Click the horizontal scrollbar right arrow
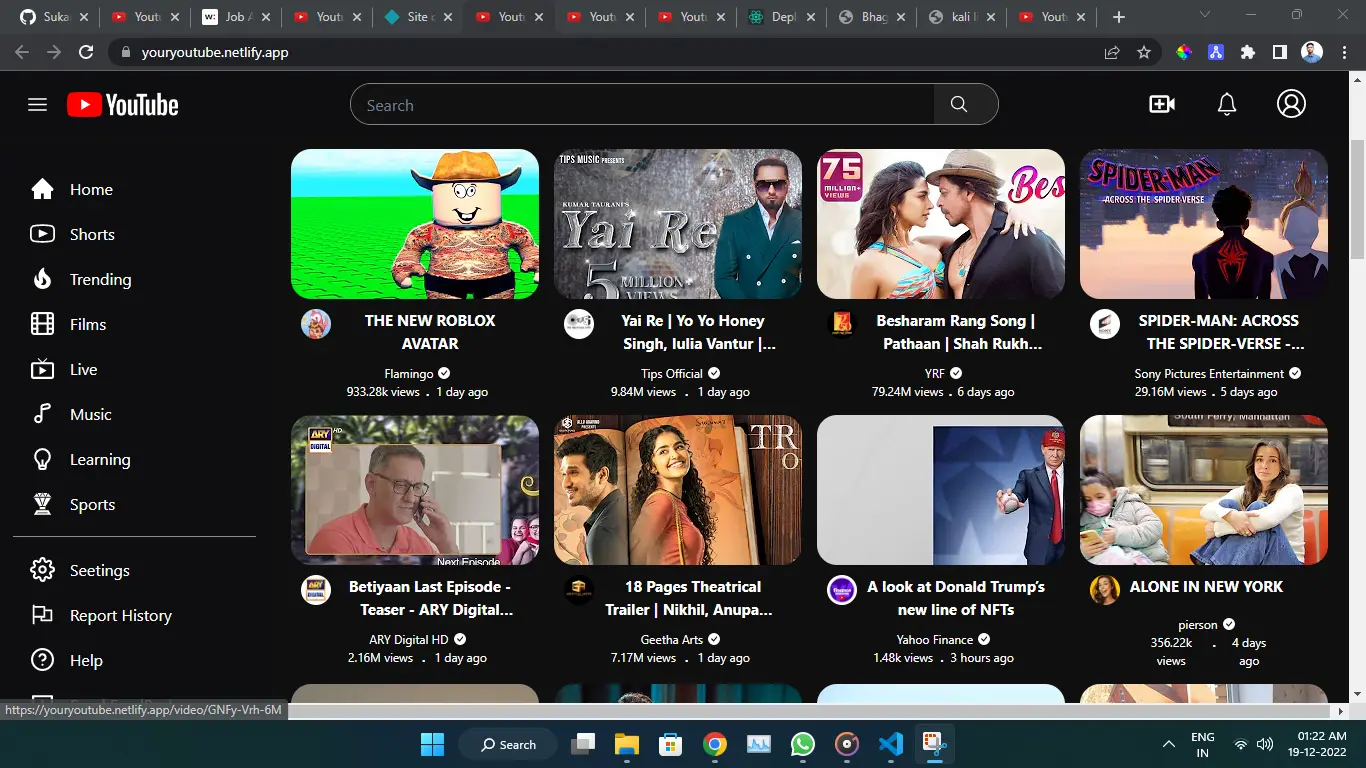The height and width of the screenshot is (768, 1366). point(1341,711)
